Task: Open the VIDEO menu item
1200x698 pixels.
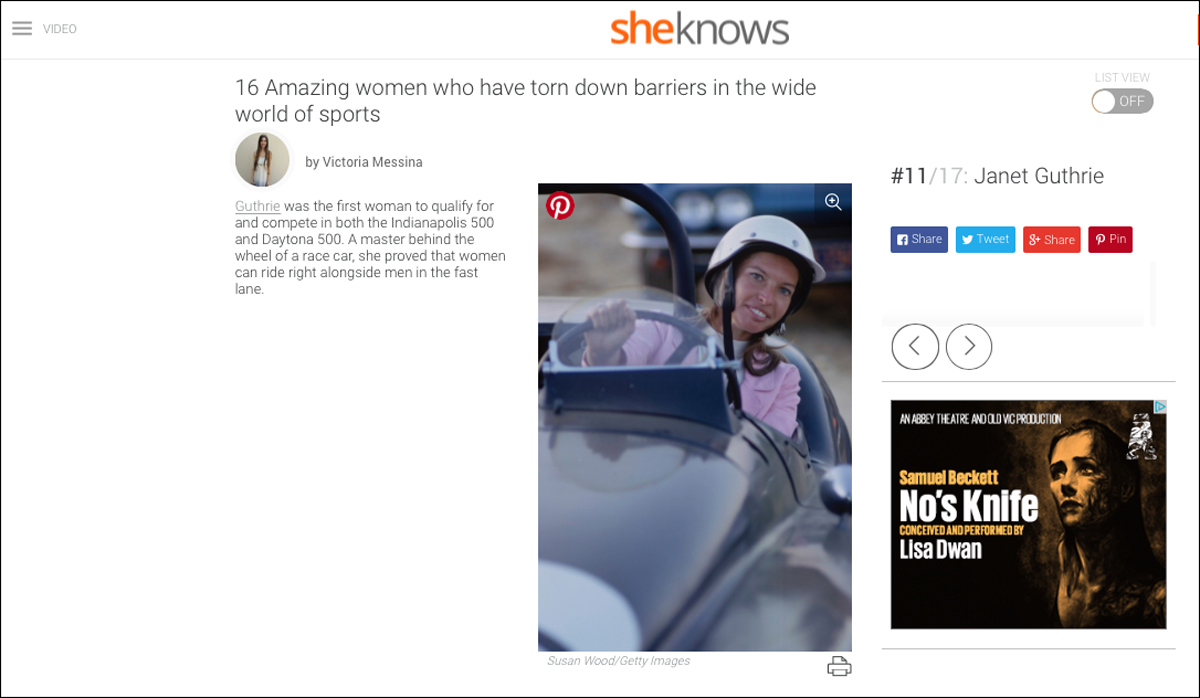Action: tap(60, 29)
